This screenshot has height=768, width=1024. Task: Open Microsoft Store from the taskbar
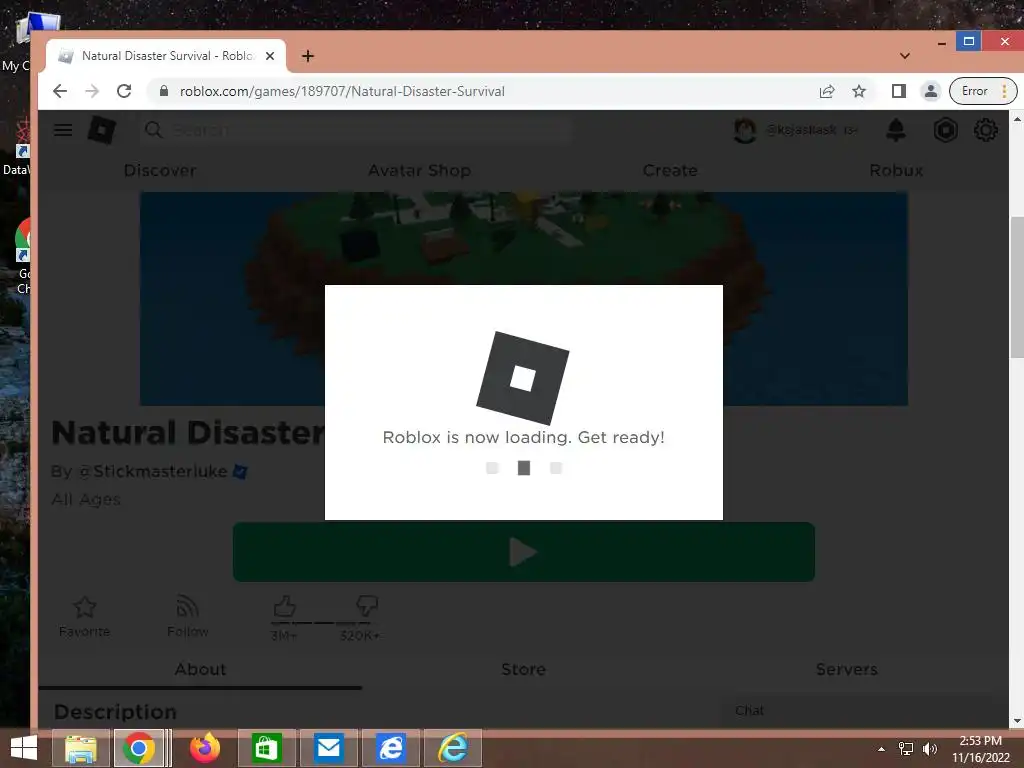pos(266,748)
